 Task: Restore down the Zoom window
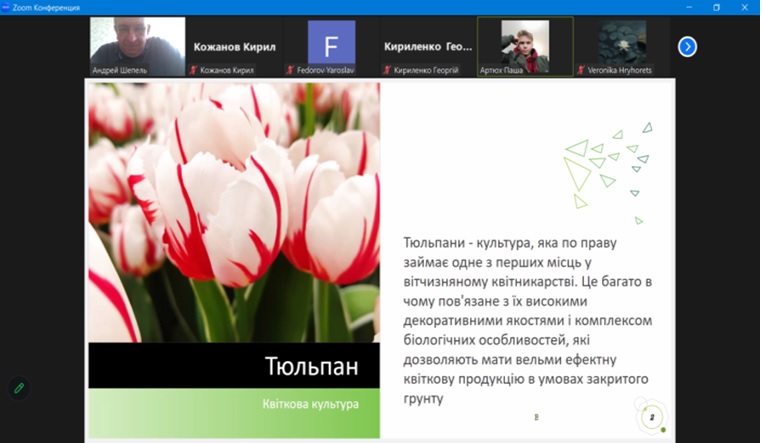point(716,7)
